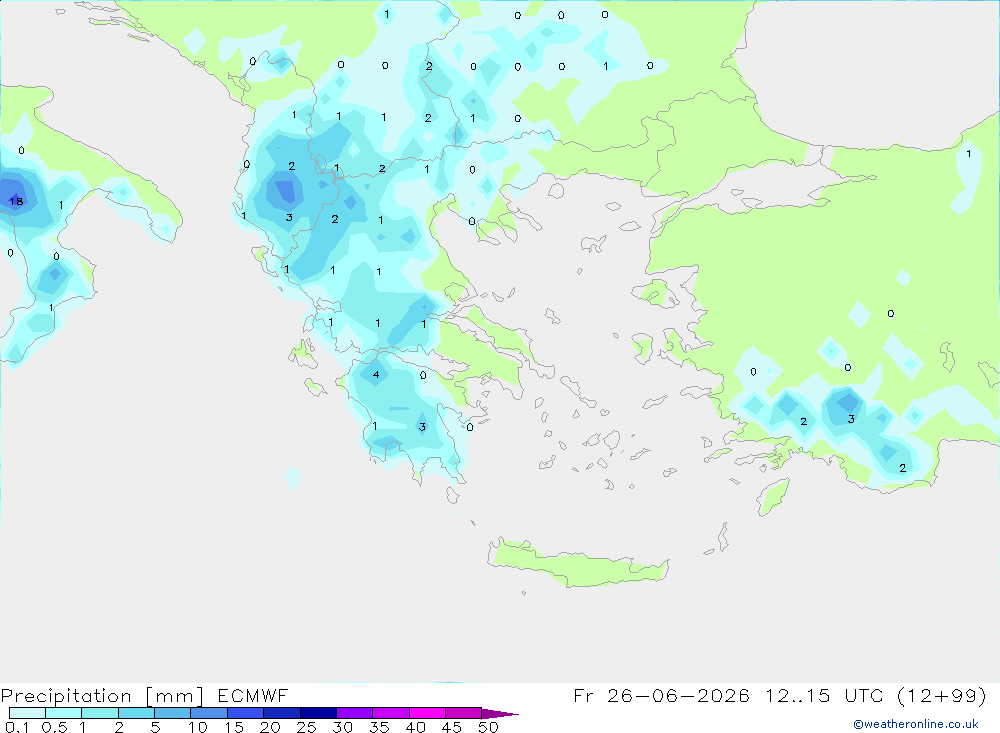Click the 'ECMWF' model label
1000x733 pixels.
(x=253, y=695)
